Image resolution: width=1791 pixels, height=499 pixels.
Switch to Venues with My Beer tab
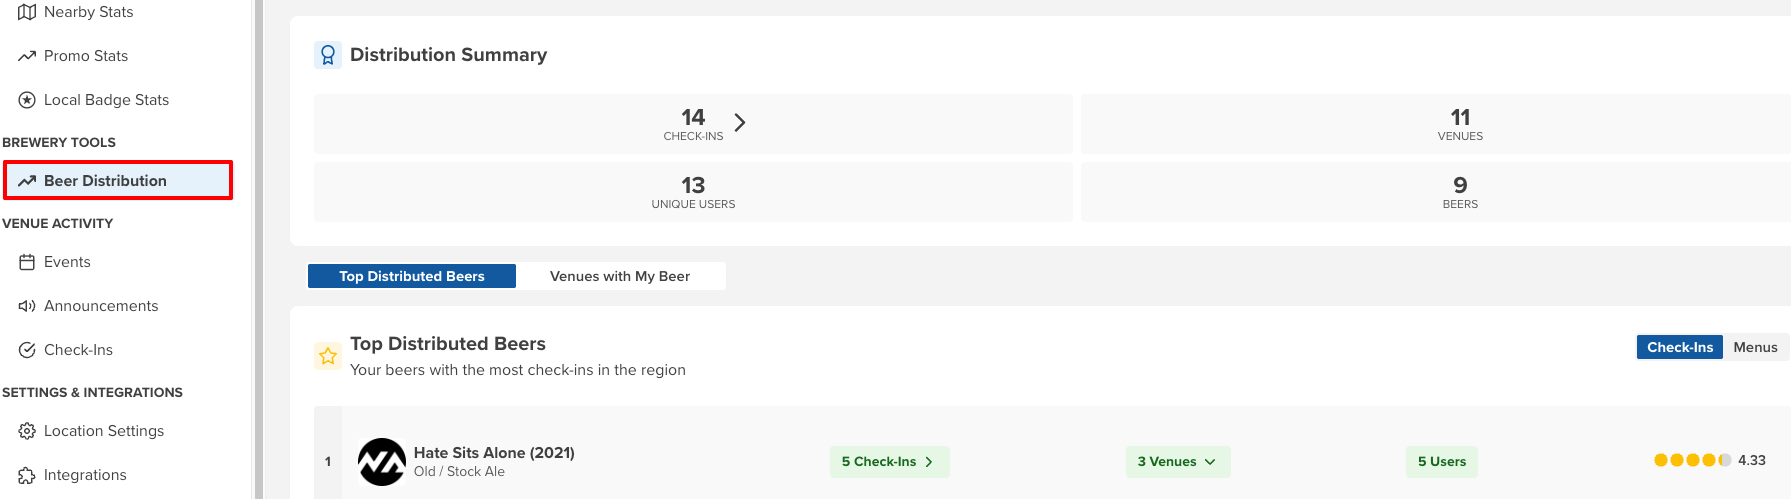pos(620,276)
